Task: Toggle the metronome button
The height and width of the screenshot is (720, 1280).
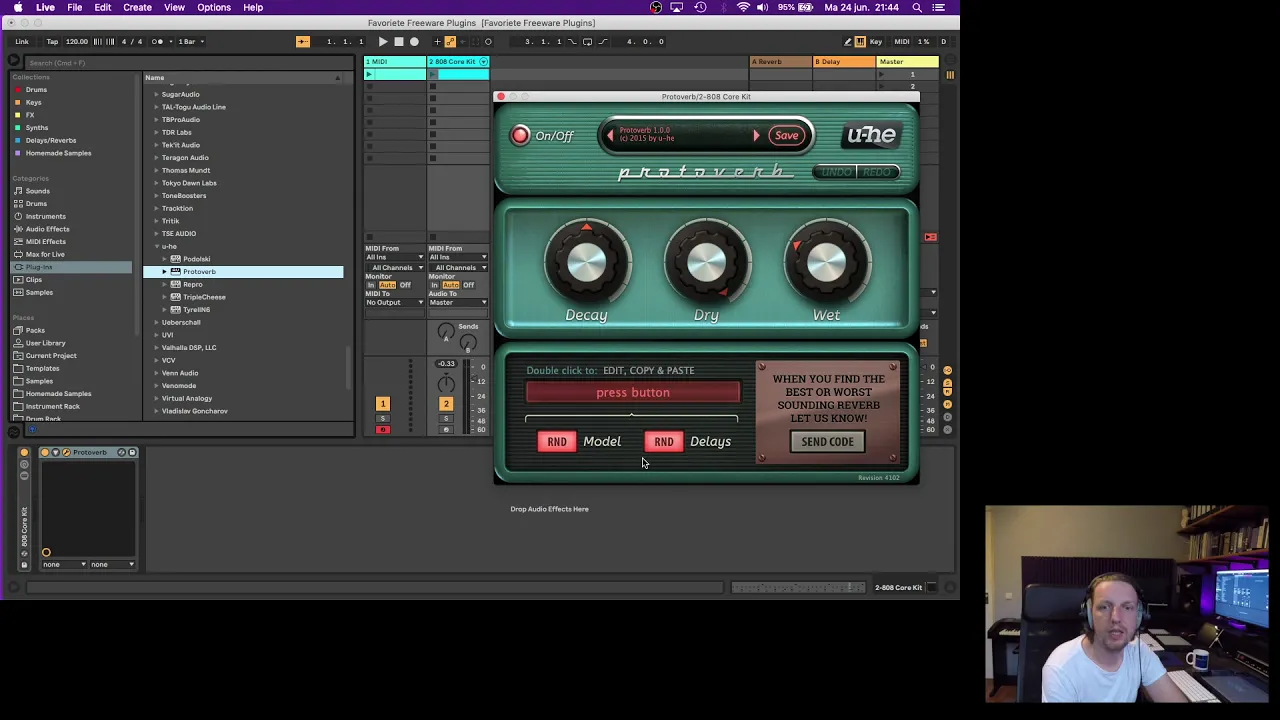Action: [156, 41]
